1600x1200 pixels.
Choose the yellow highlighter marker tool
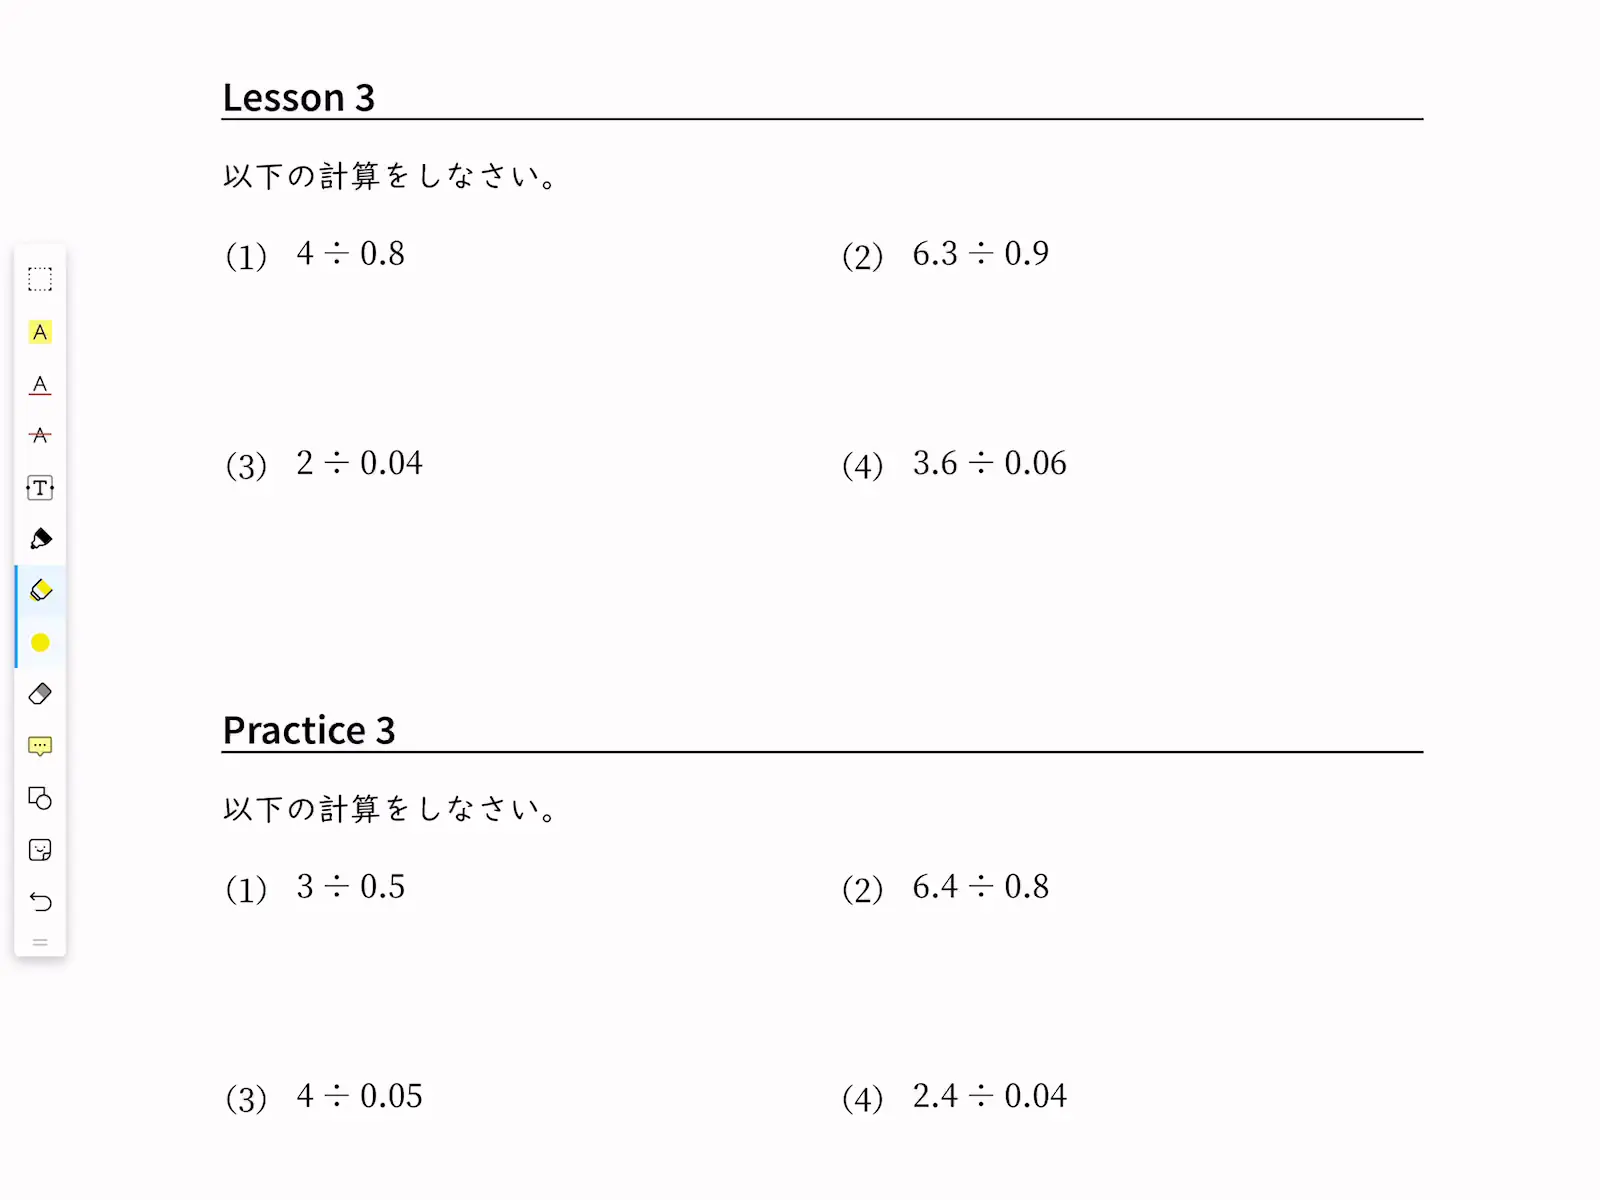41,590
